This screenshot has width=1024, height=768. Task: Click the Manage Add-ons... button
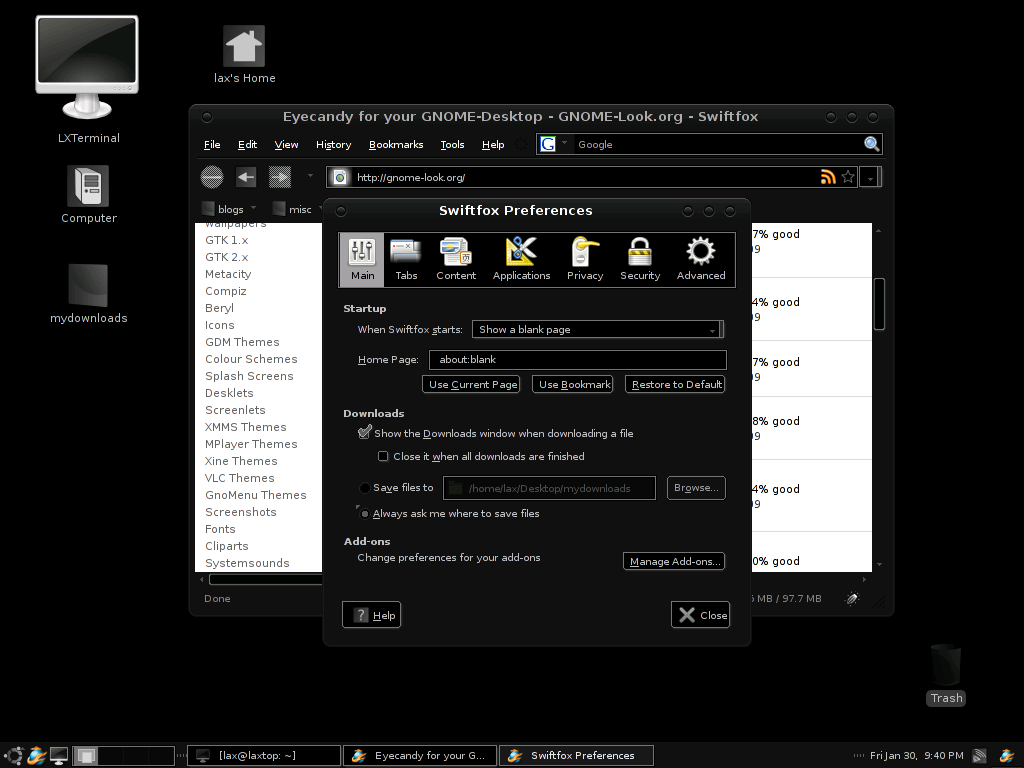[674, 561]
